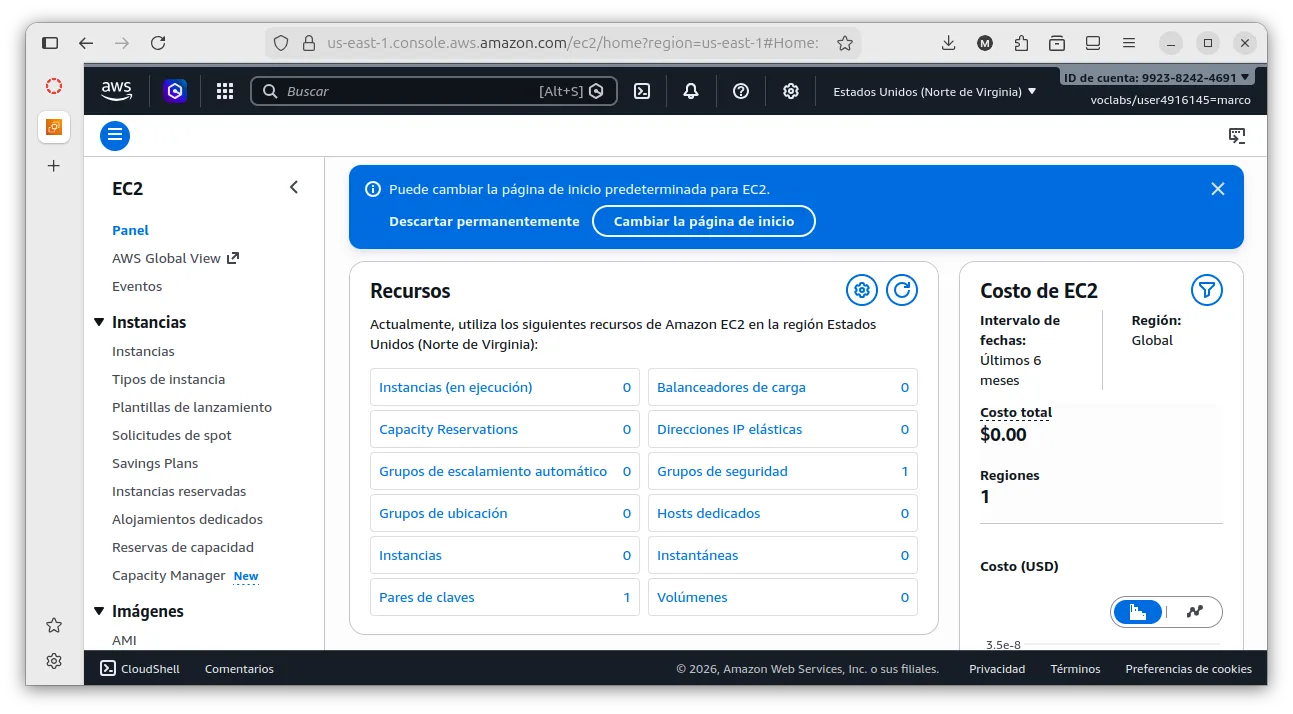
Task: Click the AWS logo home icon
Action: click(117, 91)
